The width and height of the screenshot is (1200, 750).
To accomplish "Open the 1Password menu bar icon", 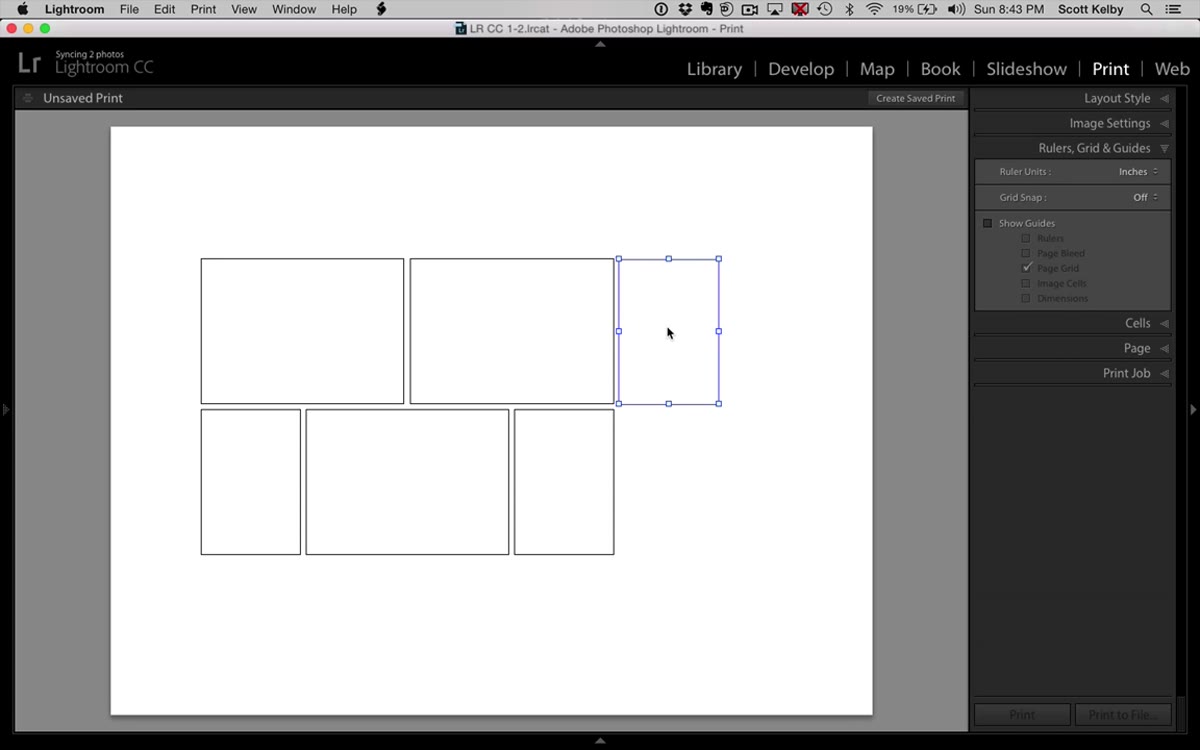I will coord(661,9).
